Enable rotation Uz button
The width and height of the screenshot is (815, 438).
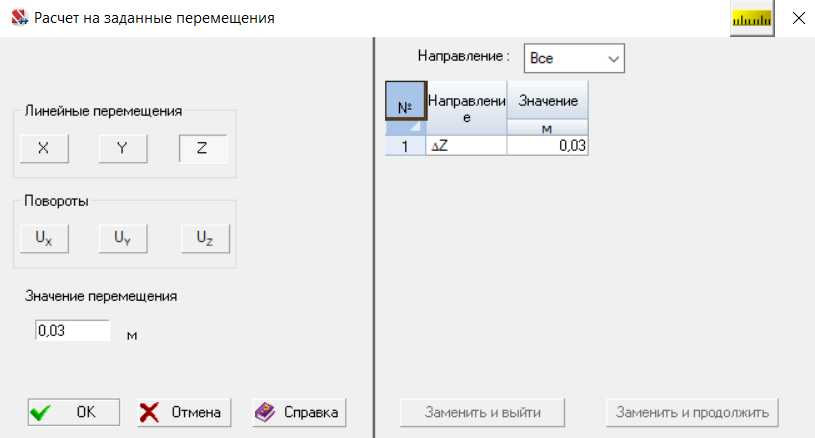(205, 238)
